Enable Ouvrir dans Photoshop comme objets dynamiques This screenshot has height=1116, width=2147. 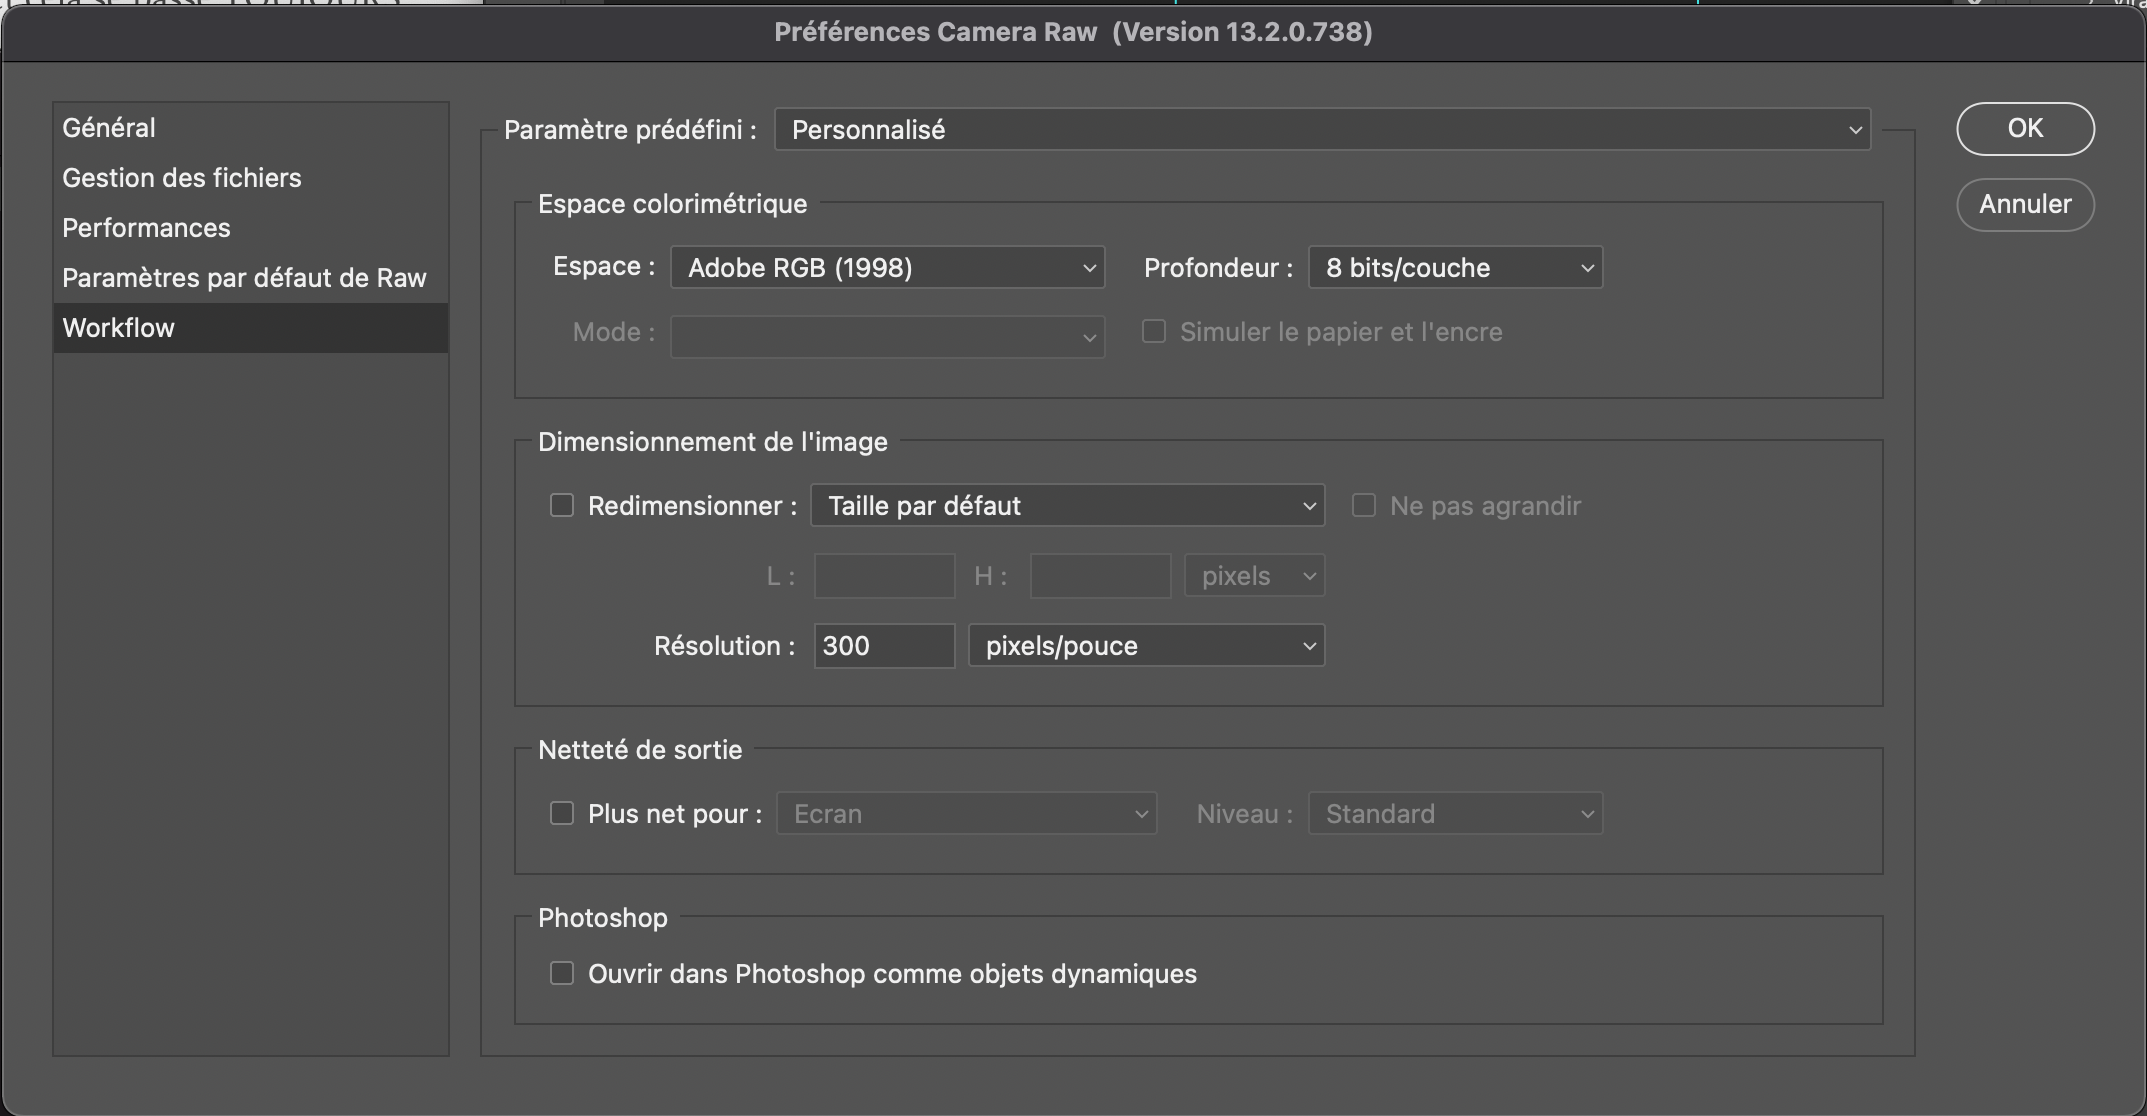point(562,973)
